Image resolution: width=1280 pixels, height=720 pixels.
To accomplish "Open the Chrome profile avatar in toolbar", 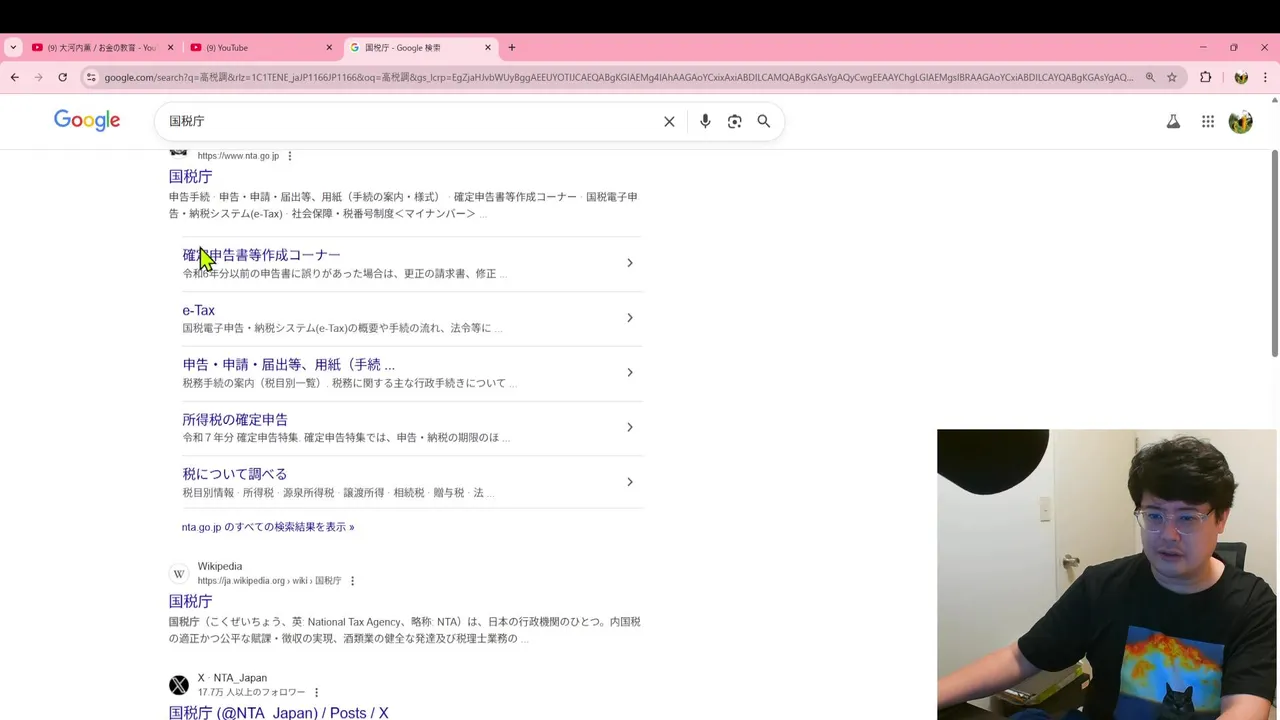I will click(1241, 77).
